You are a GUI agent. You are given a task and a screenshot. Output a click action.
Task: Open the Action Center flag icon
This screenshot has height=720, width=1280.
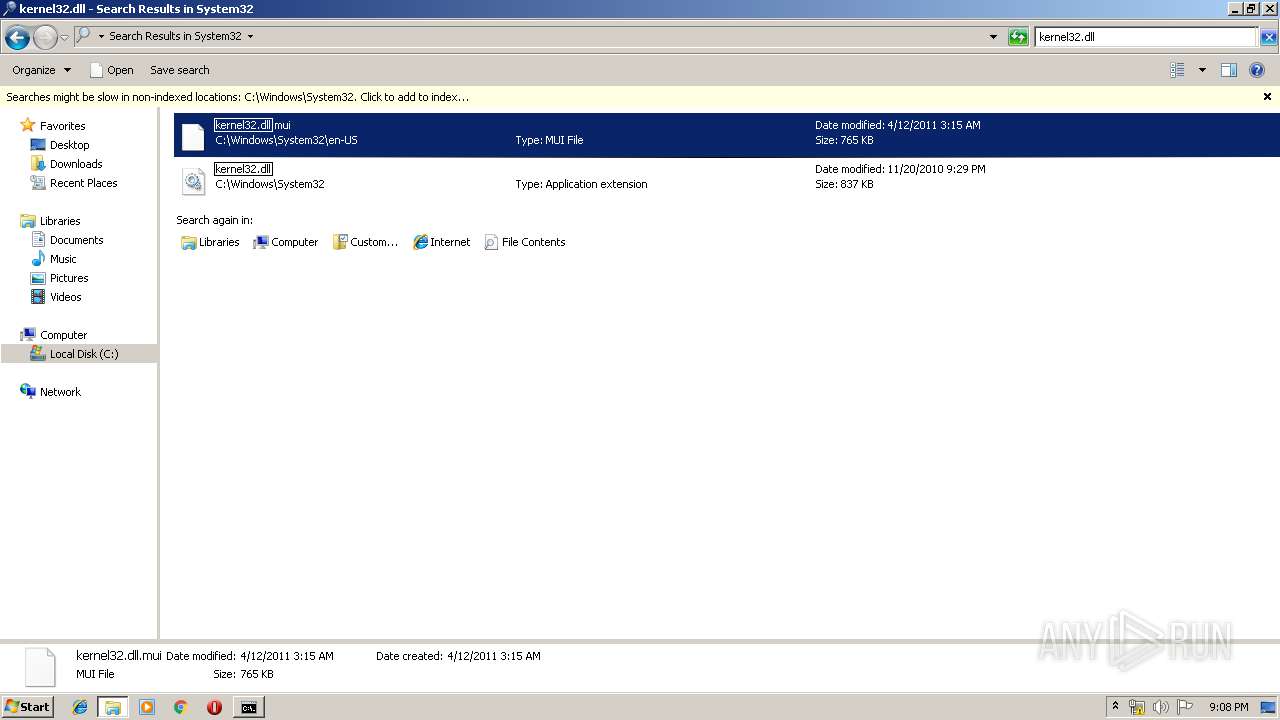(x=1184, y=707)
